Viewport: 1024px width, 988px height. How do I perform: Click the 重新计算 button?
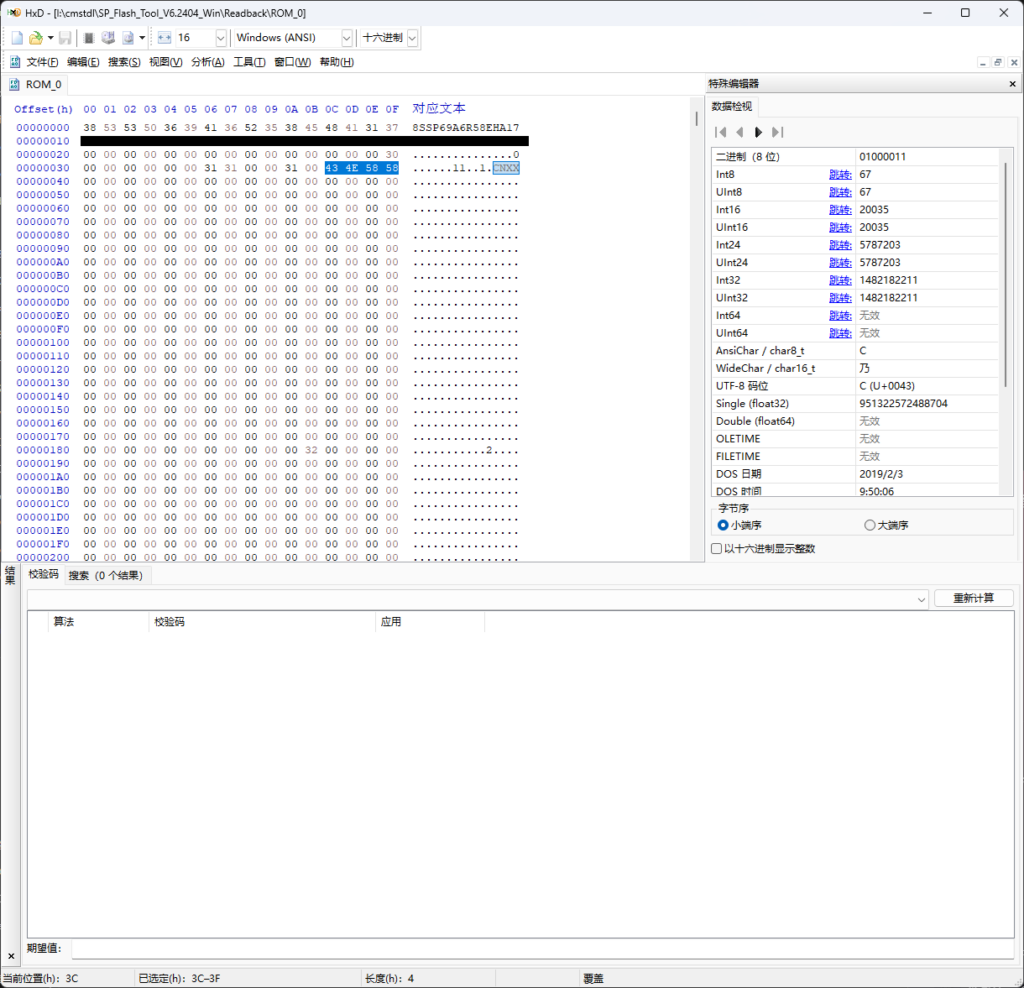tap(973, 598)
